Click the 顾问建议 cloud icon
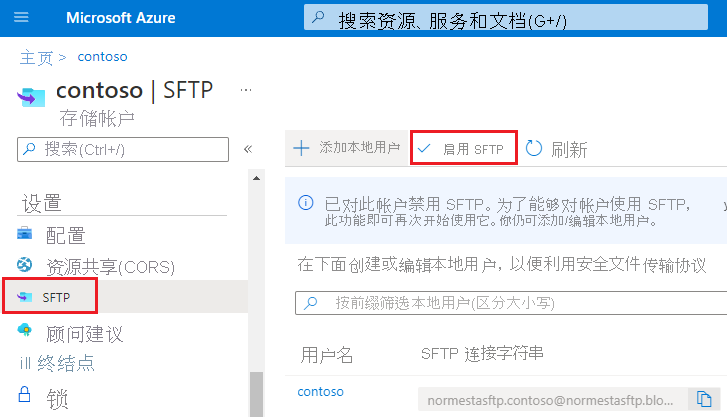The width and height of the screenshot is (727, 417). [x=25, y=331]
